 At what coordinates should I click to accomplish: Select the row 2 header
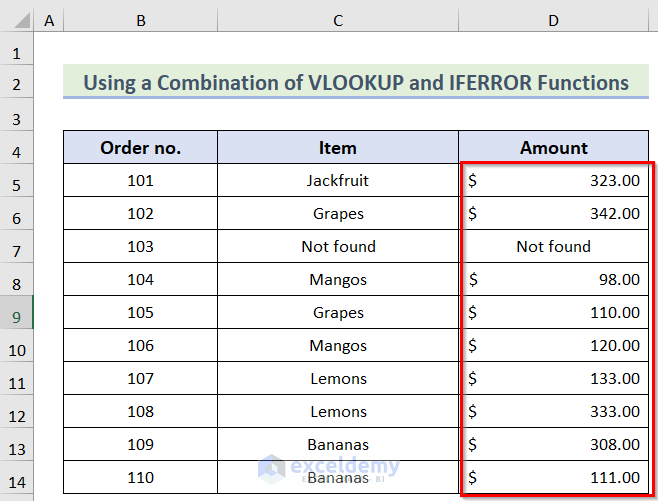click(17, 83)
